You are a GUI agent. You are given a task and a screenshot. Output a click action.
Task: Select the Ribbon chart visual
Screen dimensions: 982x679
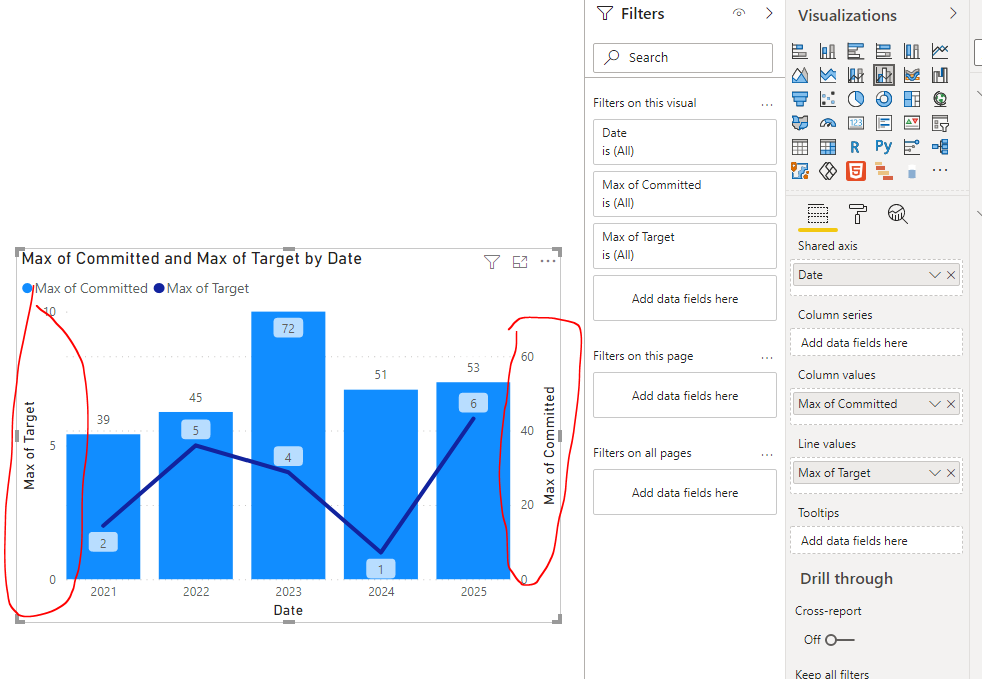click(x=912, y=75)
